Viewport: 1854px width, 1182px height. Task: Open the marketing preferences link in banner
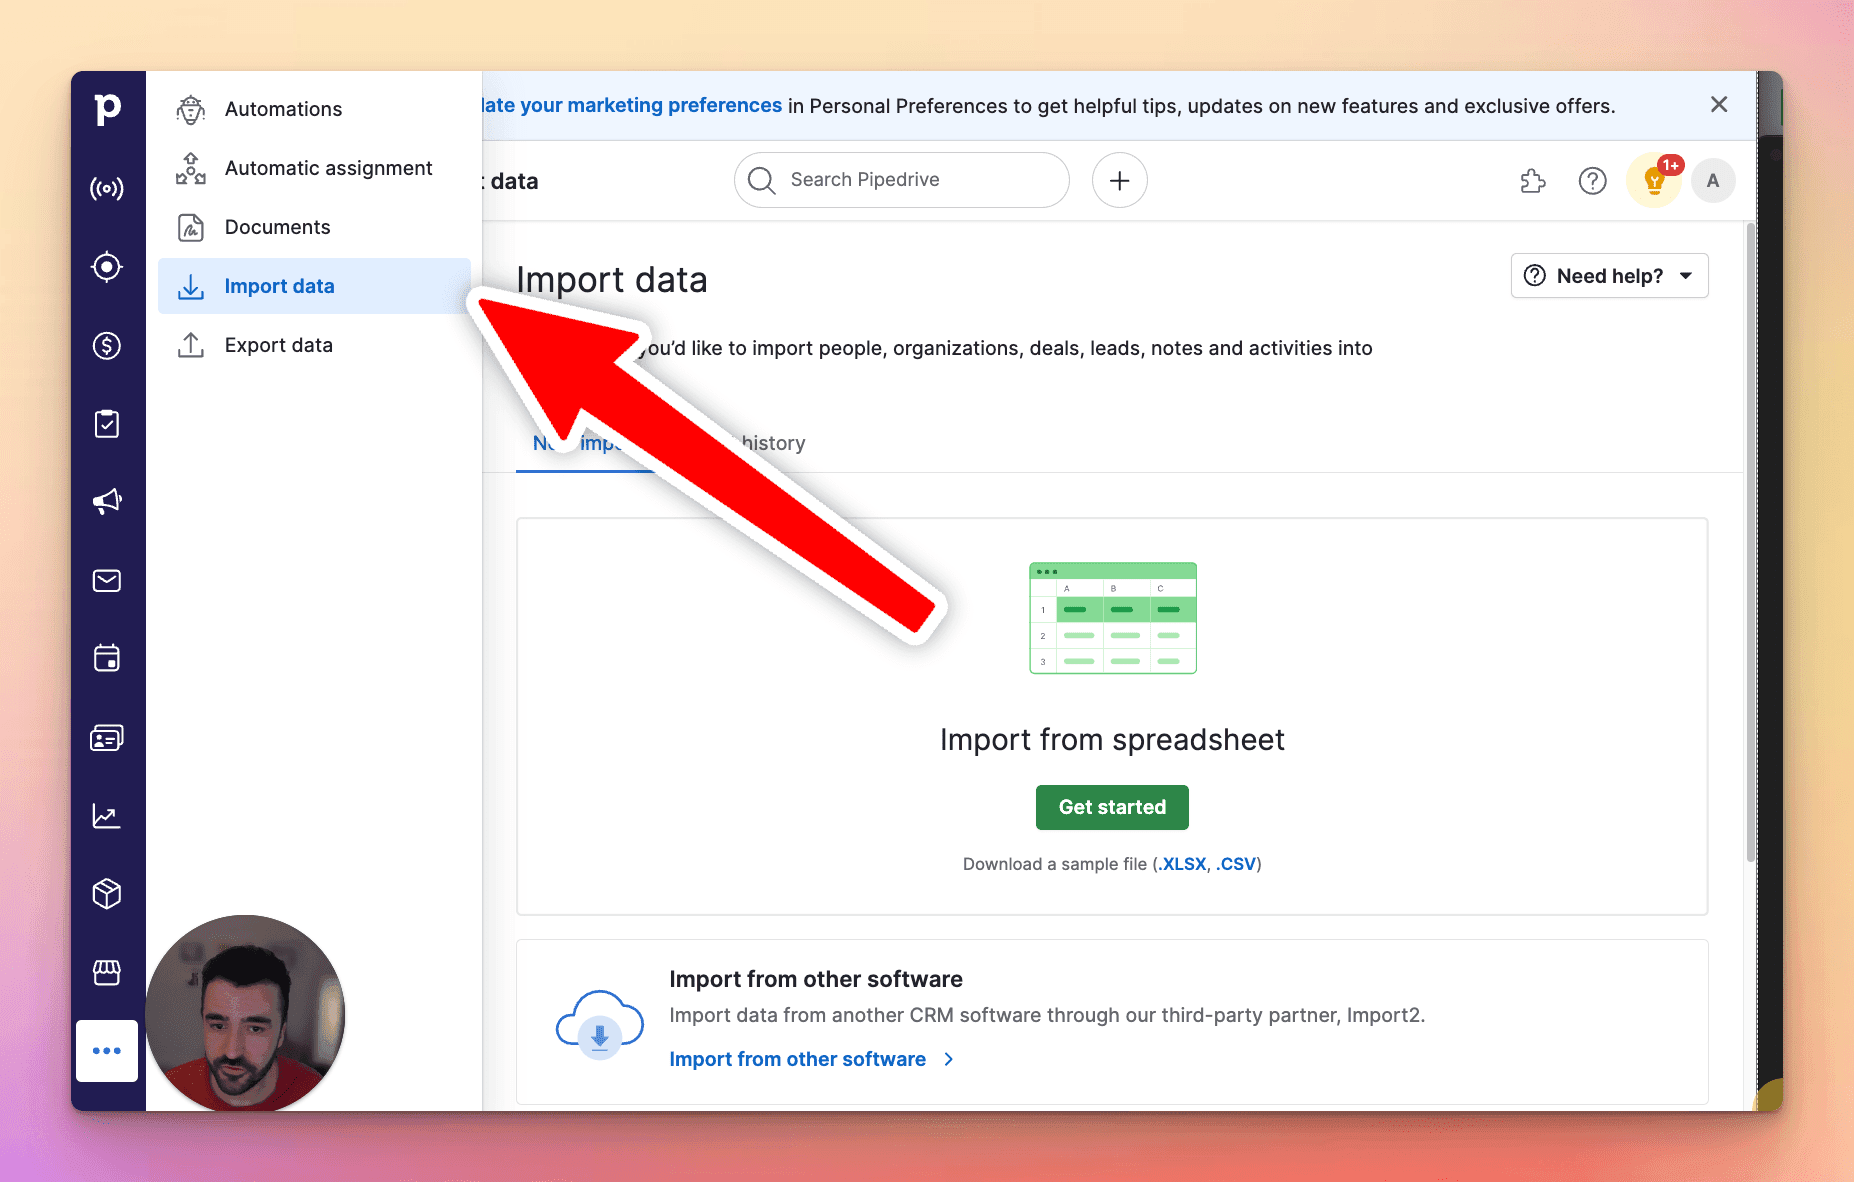tap(633, 105)
